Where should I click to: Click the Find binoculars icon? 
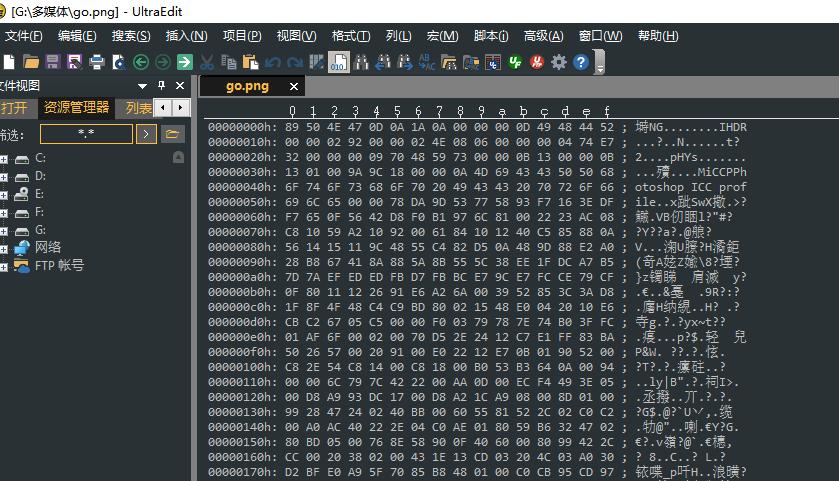361,62
